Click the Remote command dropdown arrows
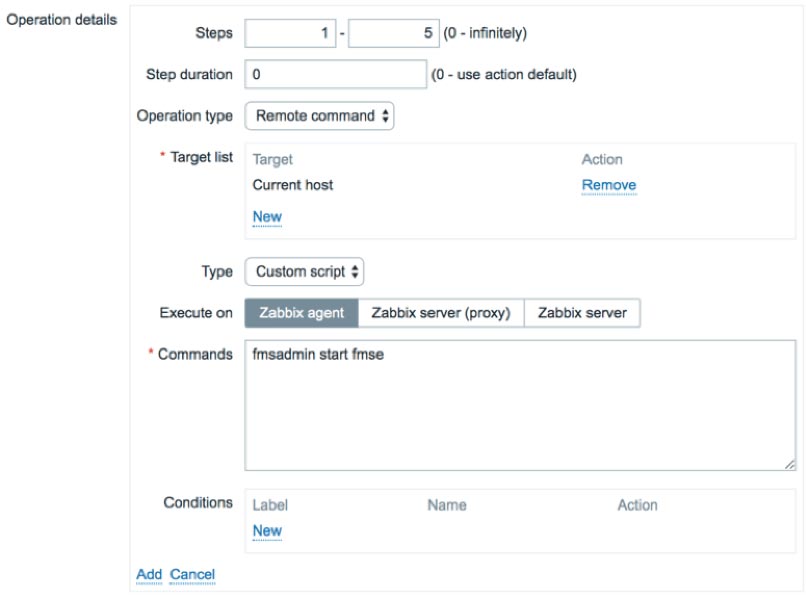The height and width of the screenshot is (597, 806). [x=385, y=116]
